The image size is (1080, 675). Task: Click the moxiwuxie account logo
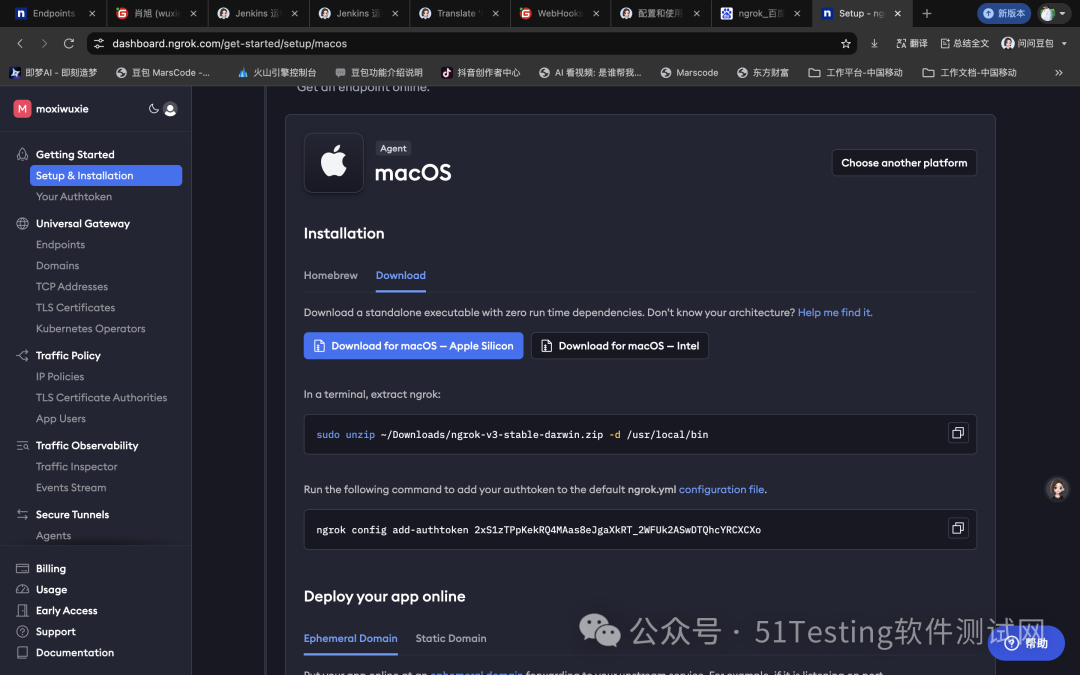[x=22, y=109]
